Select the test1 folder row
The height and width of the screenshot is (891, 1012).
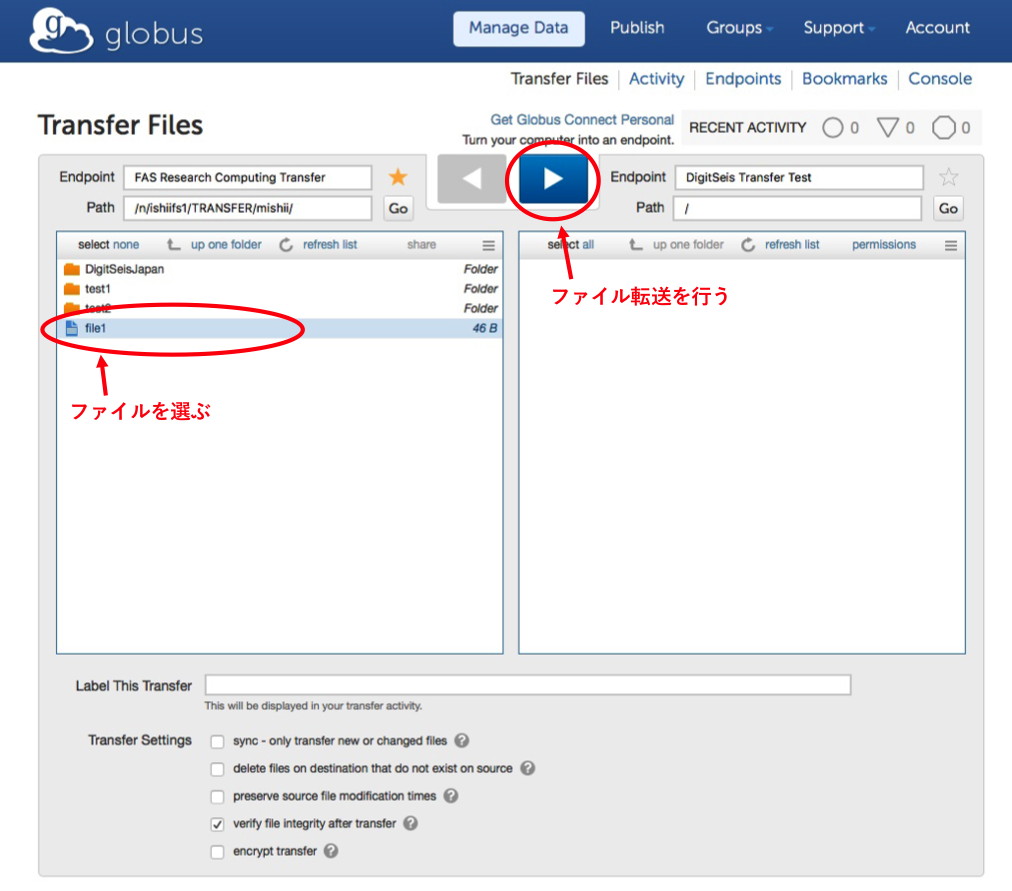pos(279,289)
